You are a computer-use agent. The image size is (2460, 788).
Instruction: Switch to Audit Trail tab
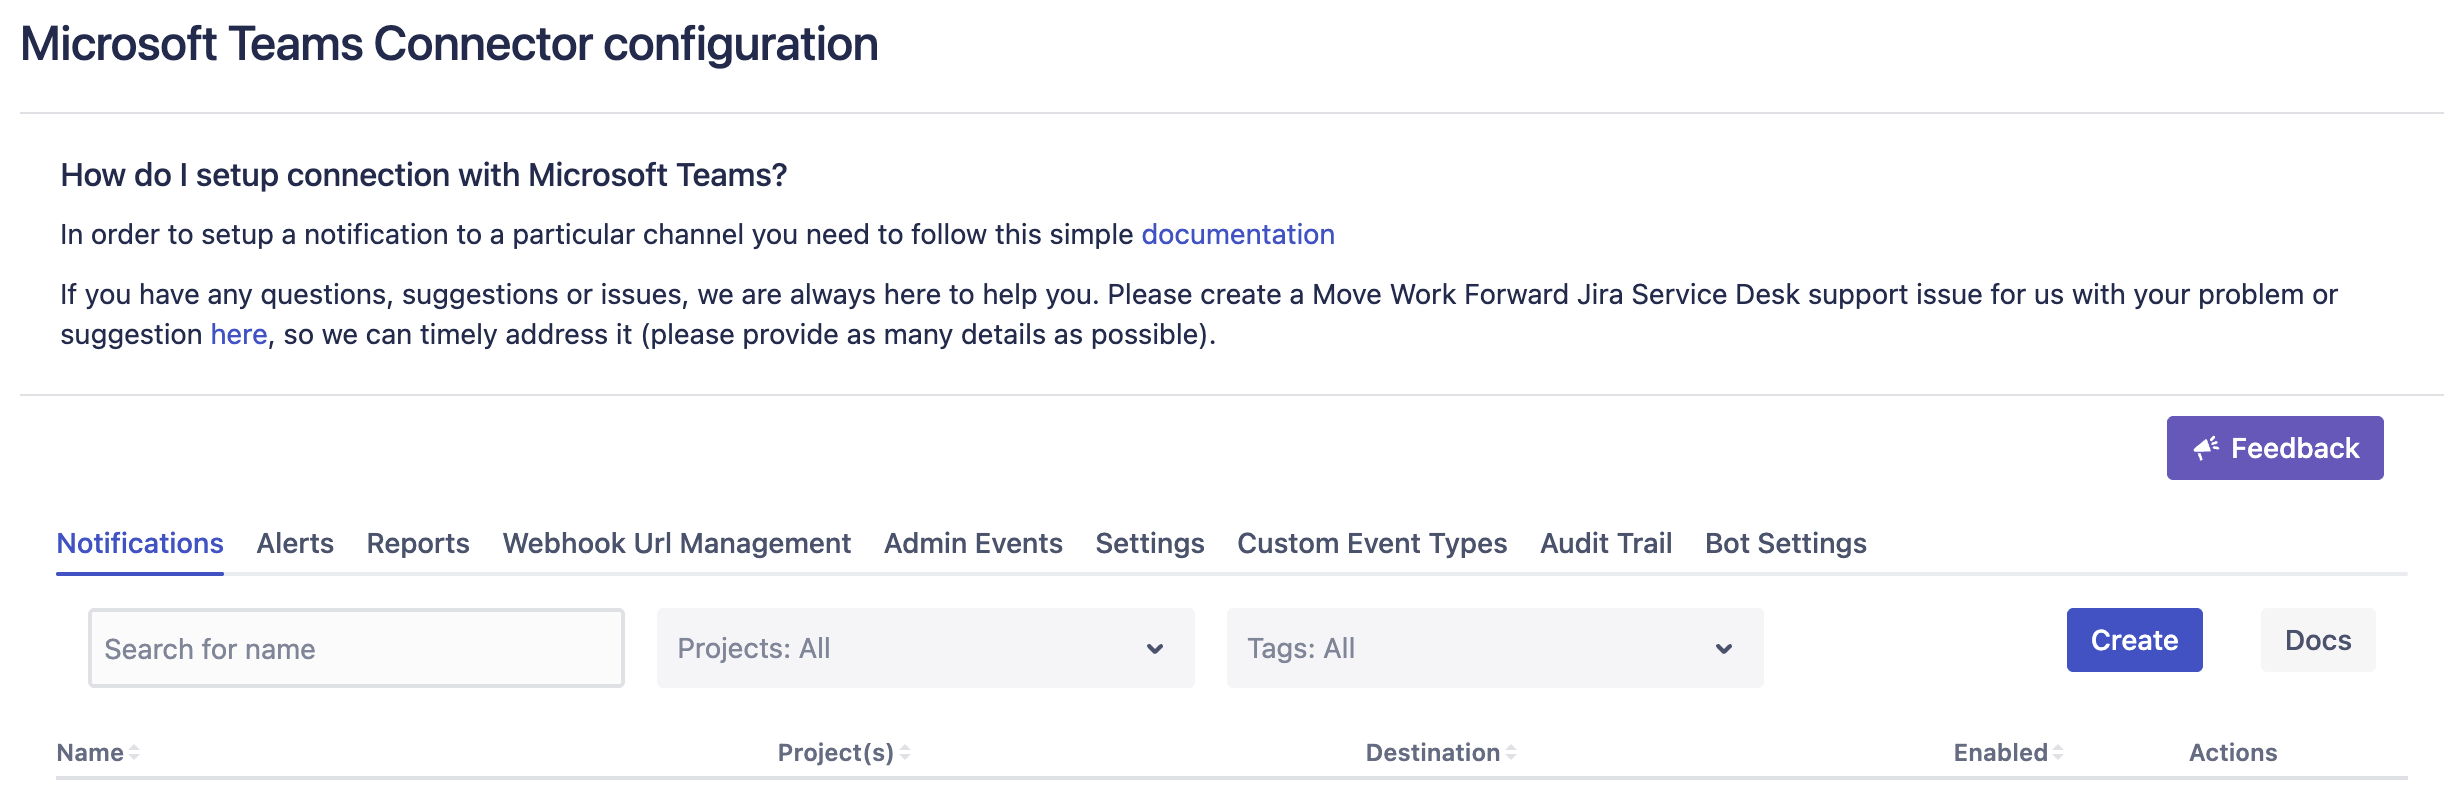[x=1606, y=543]
